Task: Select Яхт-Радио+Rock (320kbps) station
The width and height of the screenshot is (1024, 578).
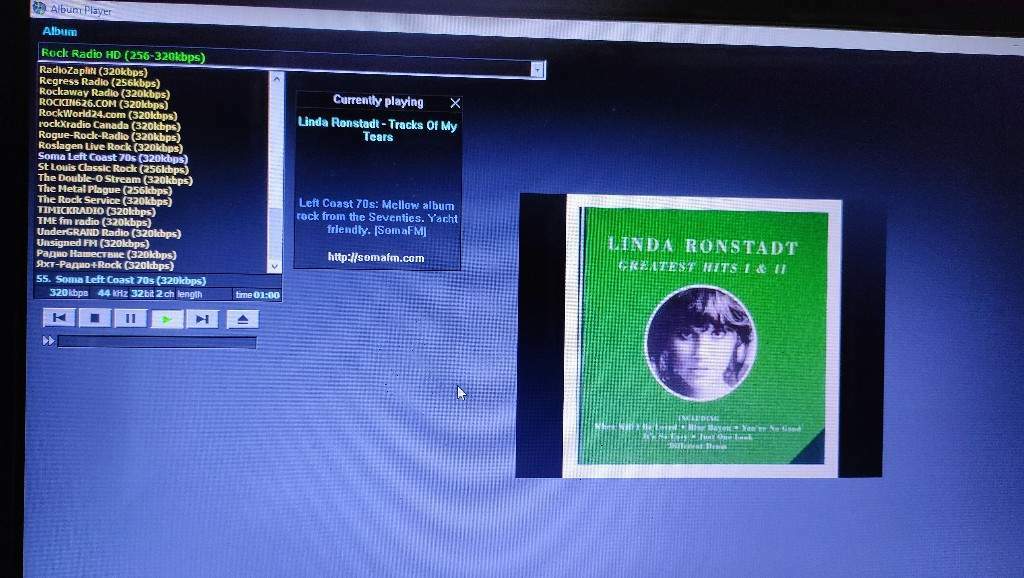Action: (104, 265)
